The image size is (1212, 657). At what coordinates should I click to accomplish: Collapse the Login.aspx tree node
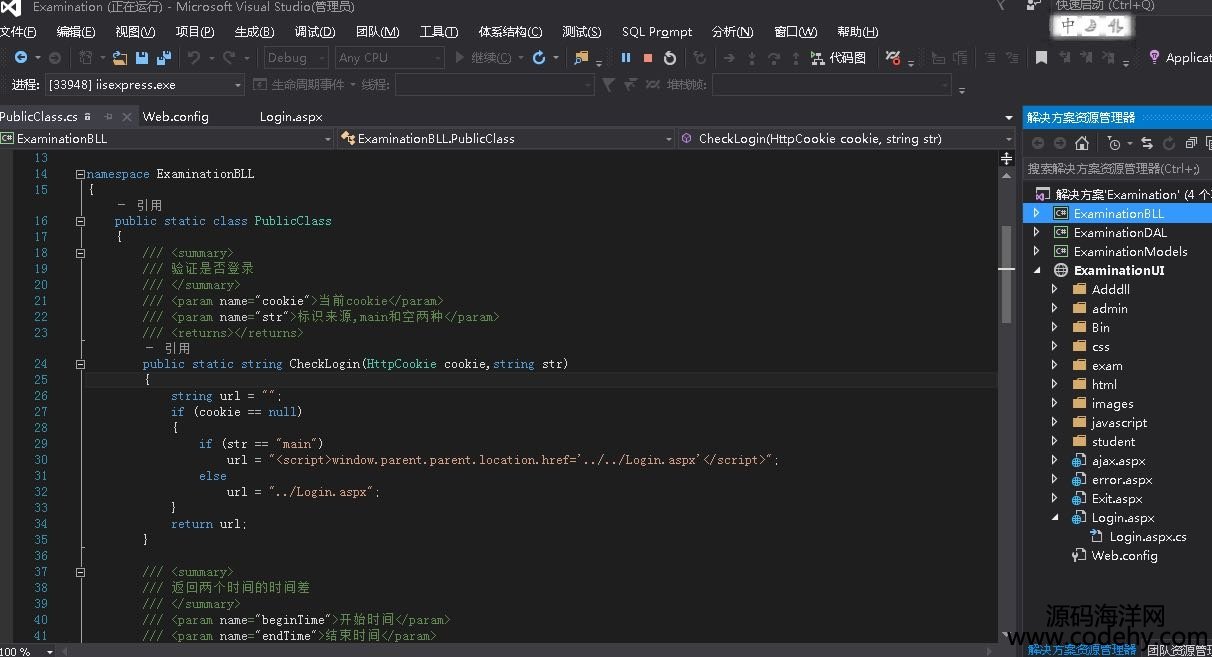(x=1054, y=517)
